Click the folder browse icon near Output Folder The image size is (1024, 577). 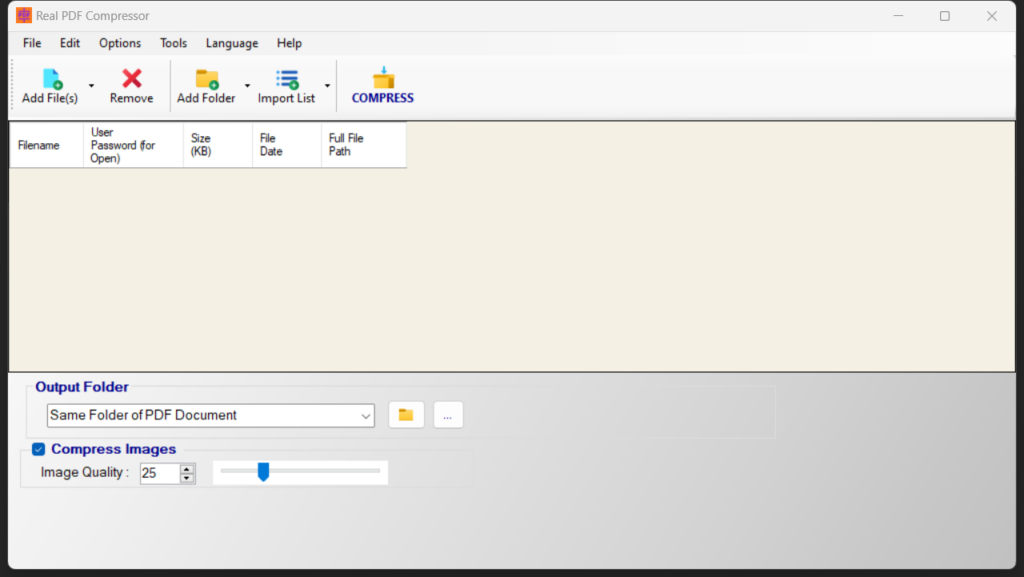[x=406, y=414]
